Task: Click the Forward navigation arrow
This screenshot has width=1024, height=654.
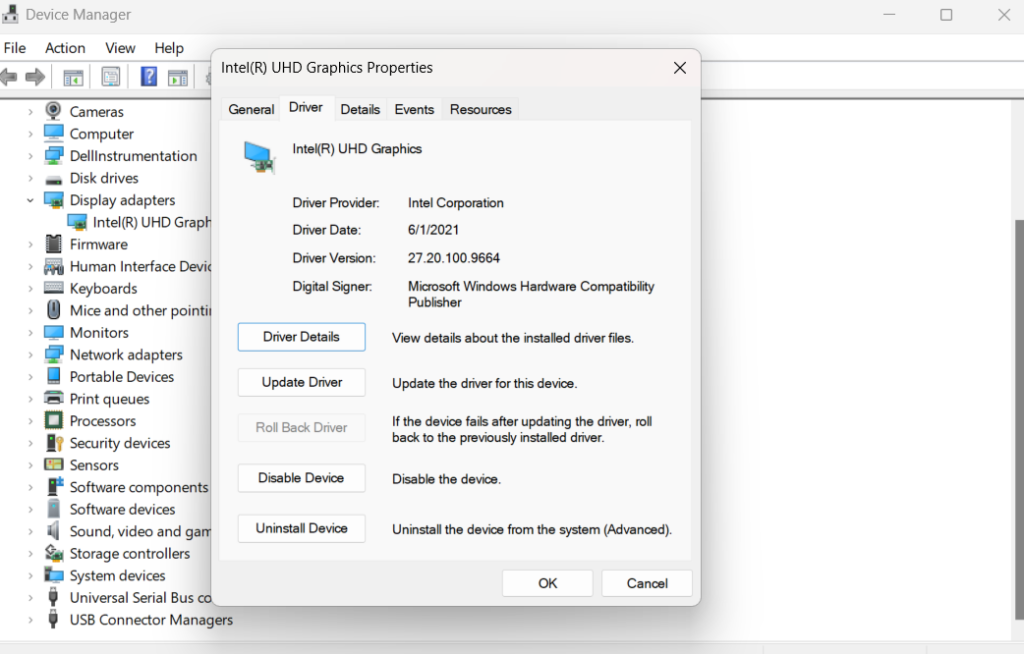Action: tap(35, 76)
